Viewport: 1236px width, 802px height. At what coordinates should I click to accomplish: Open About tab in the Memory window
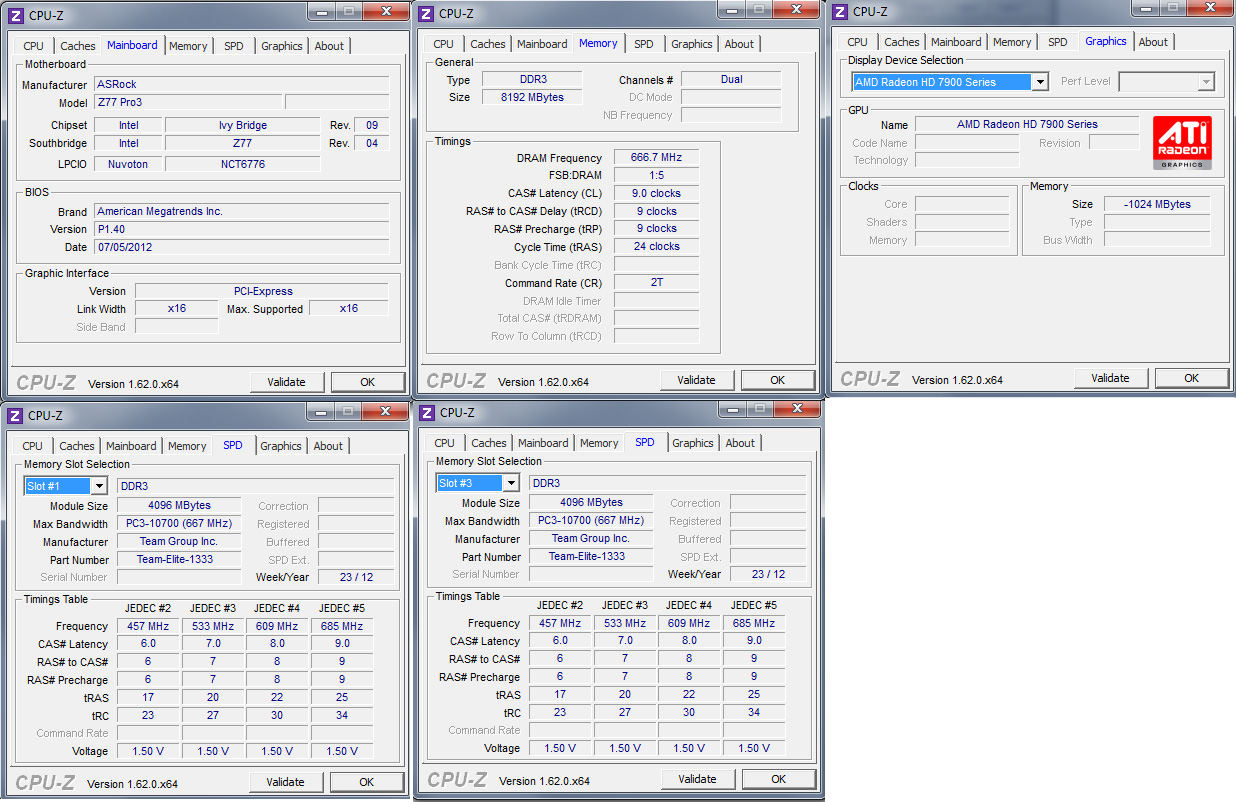coord(739,44)
